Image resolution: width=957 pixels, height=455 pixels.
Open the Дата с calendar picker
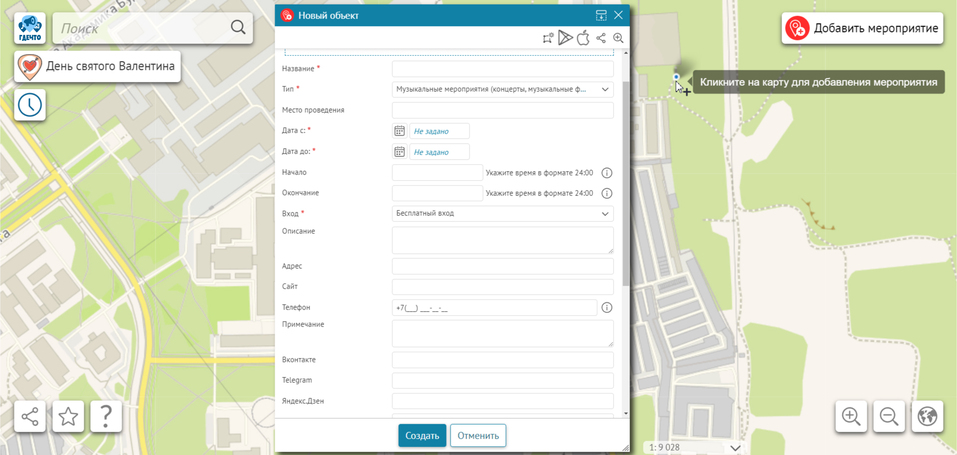[399, 131]
